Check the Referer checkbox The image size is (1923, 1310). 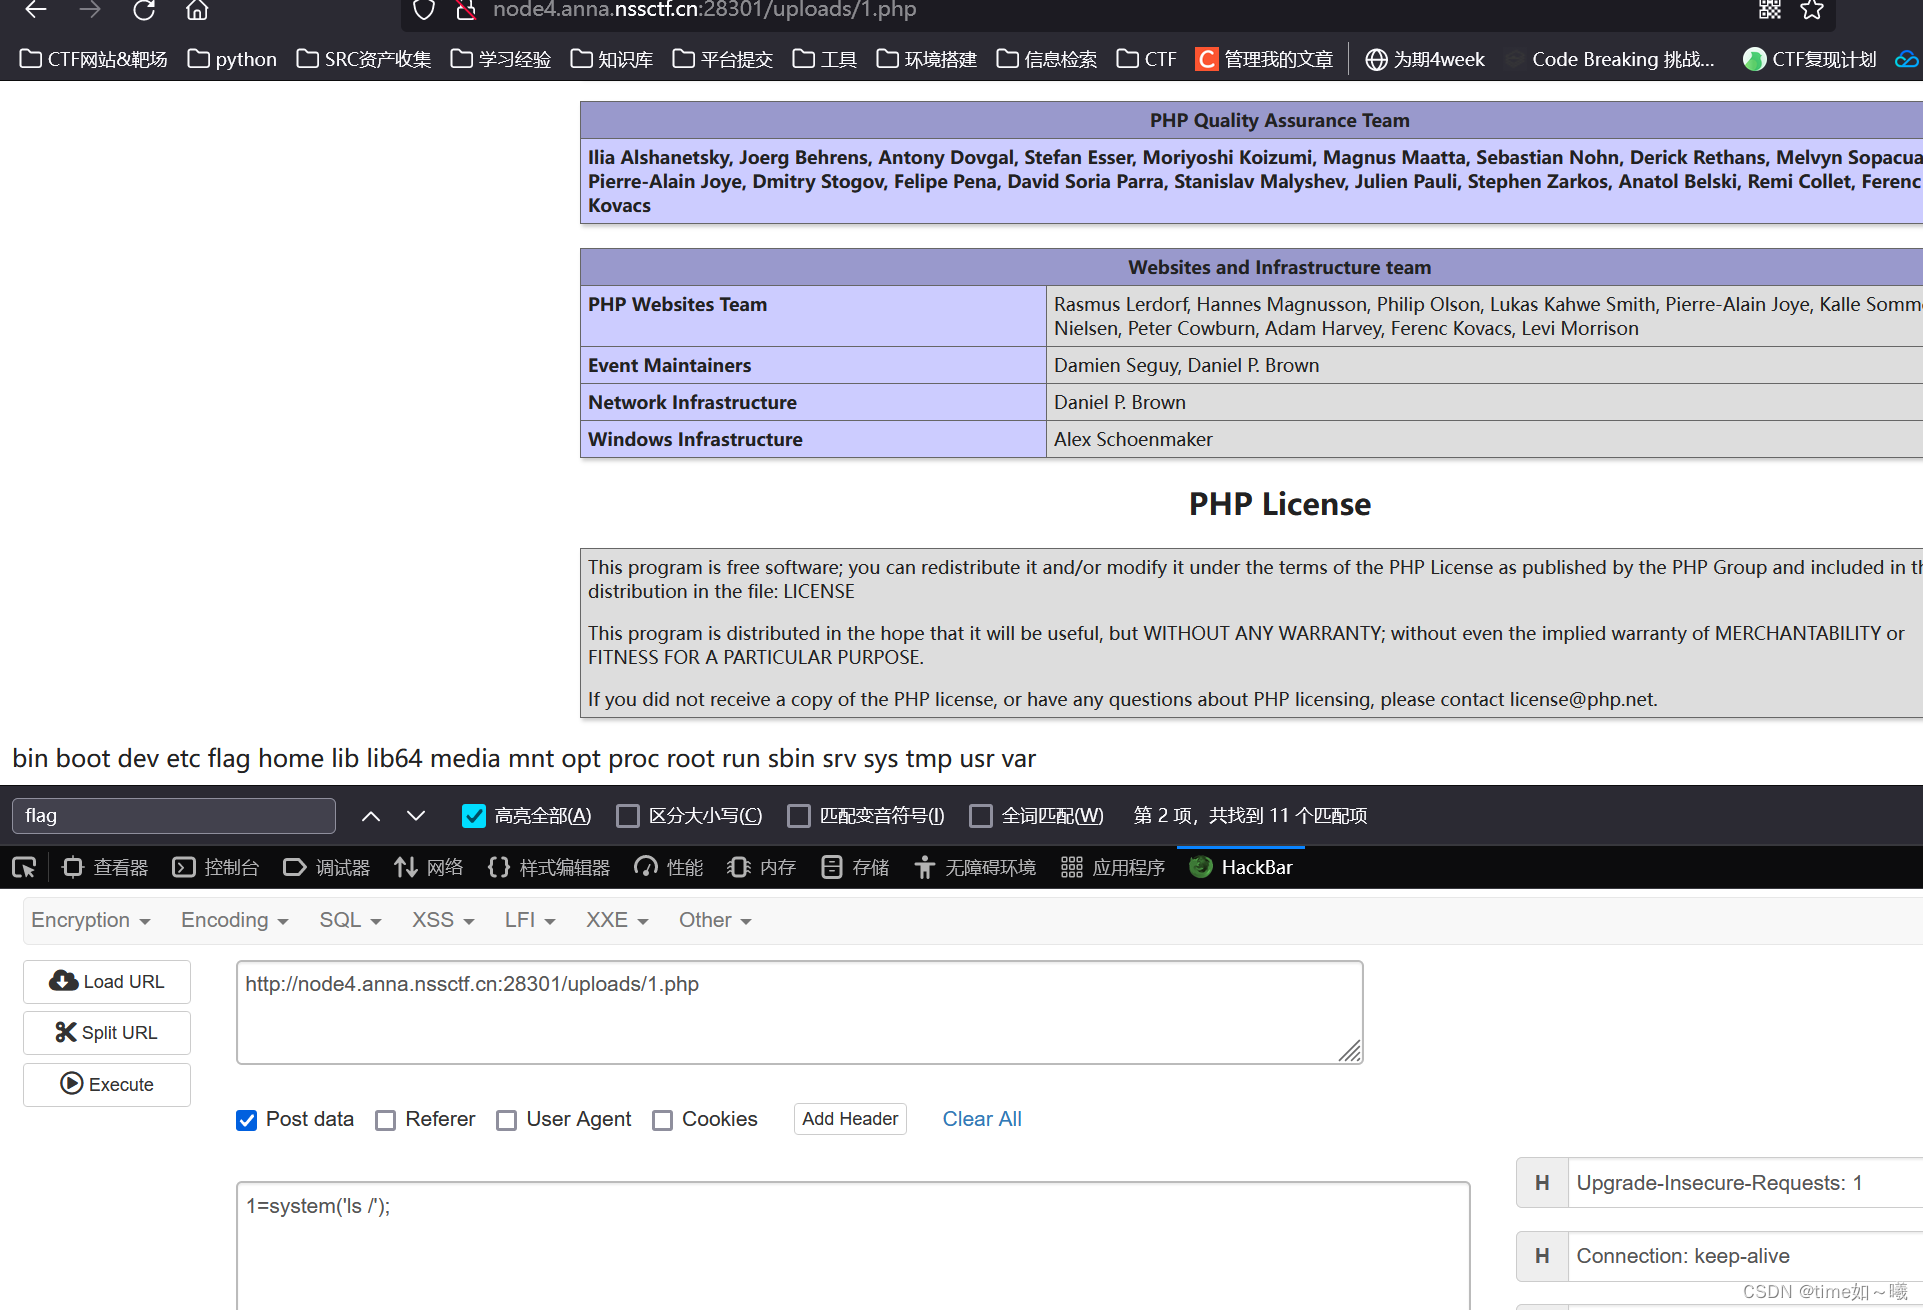pyautogui.click(x=386, y=1120)
